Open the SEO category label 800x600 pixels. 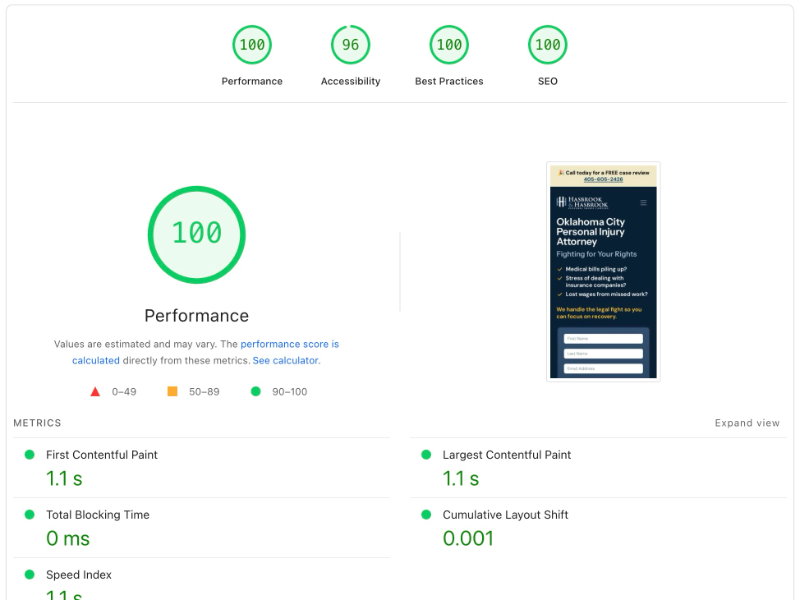click(547, 81)
